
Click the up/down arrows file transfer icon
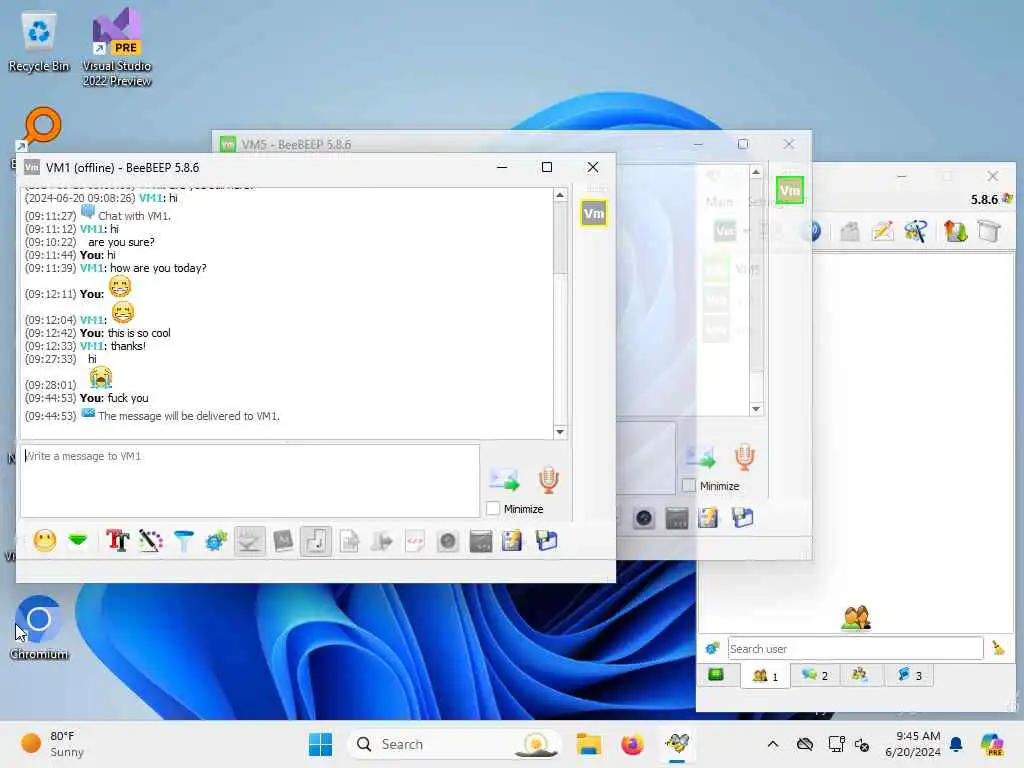pos(955,231)
